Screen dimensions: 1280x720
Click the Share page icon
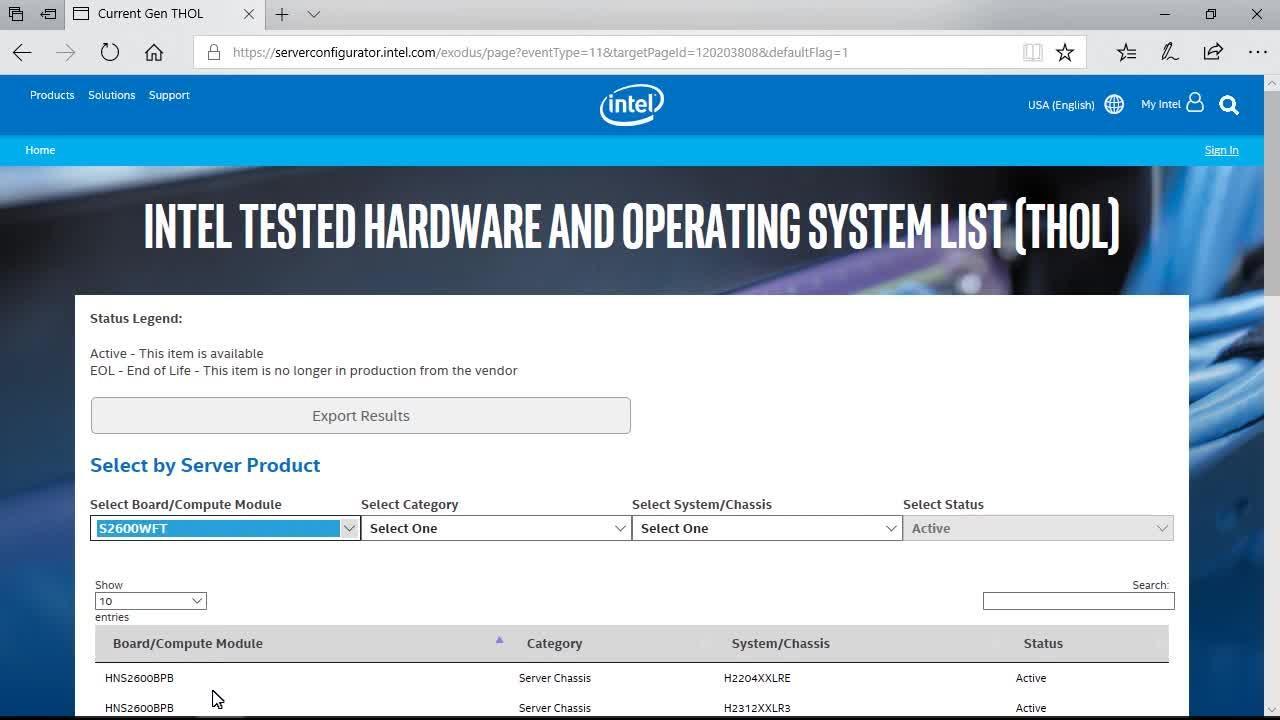(x=1213, y=52)
